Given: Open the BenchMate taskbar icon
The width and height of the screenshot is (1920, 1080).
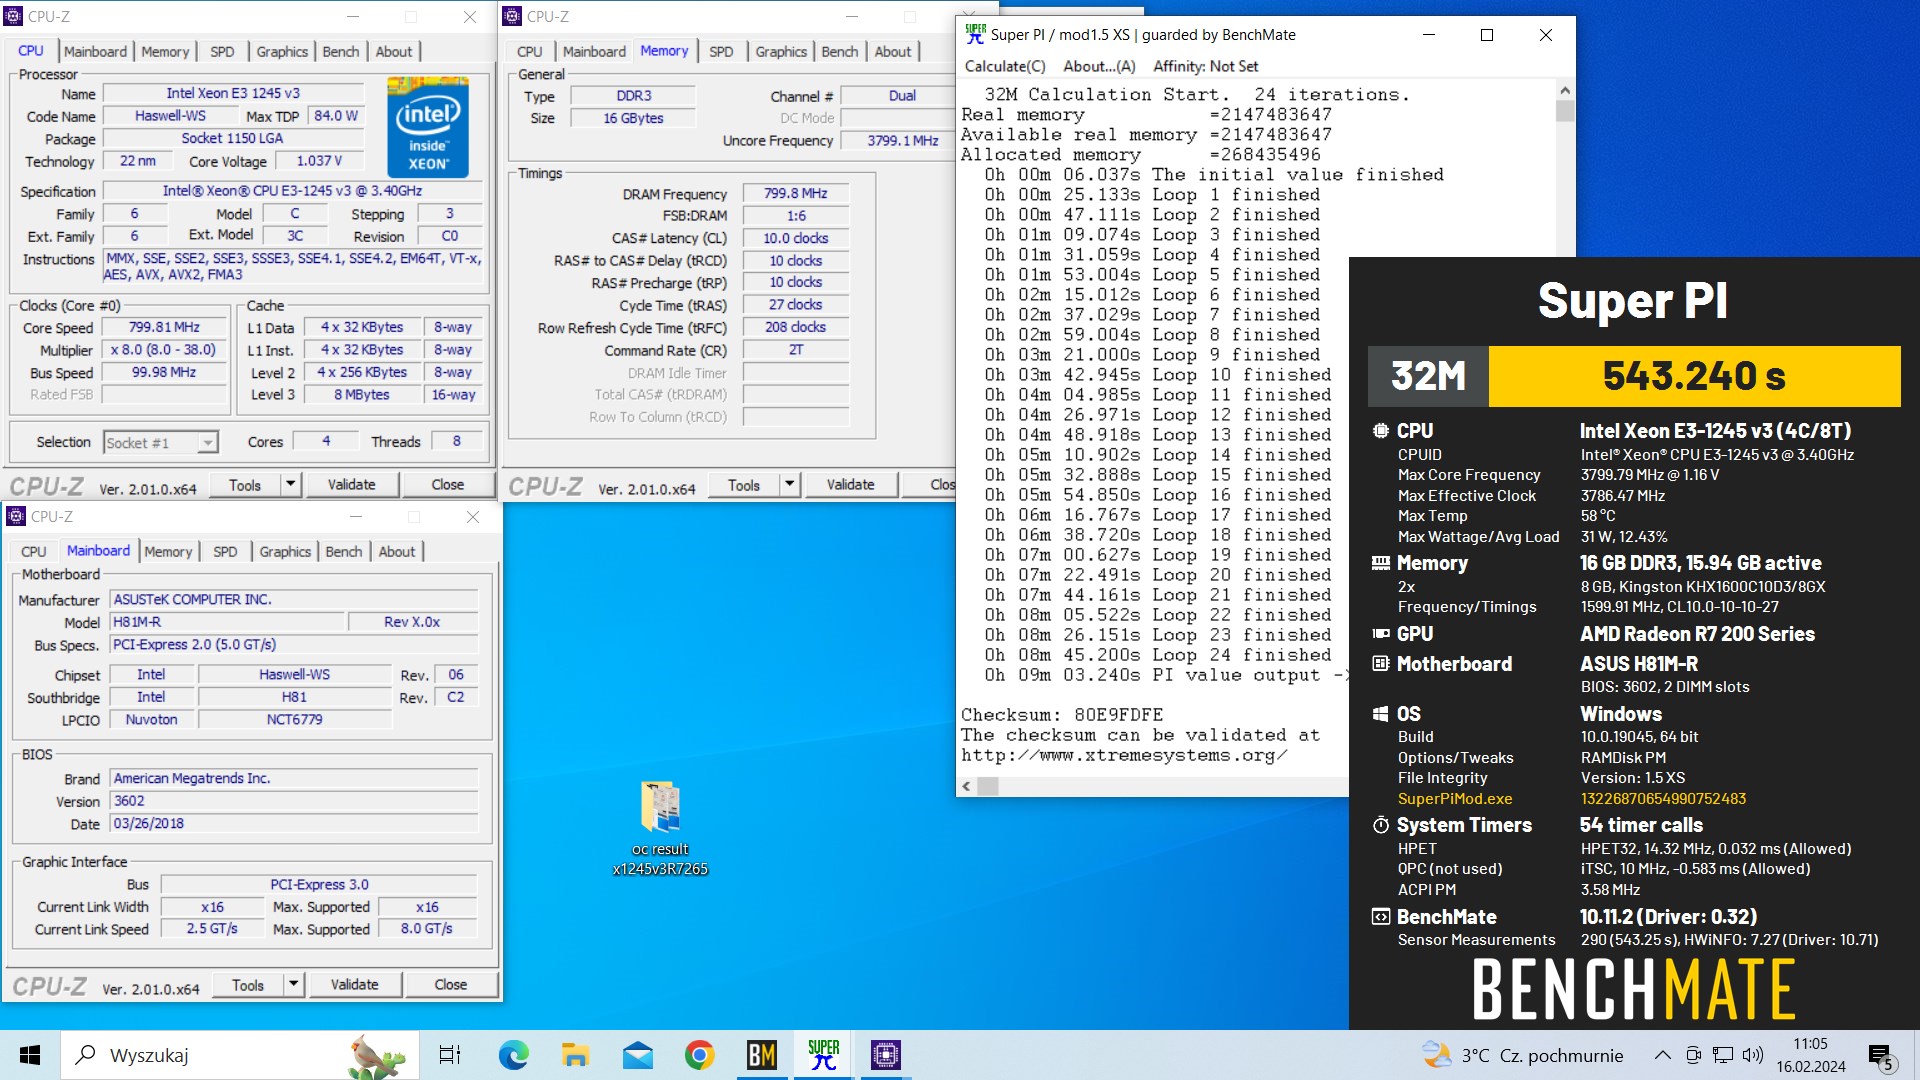Looking at the screenshot, I should point(762,1055).
